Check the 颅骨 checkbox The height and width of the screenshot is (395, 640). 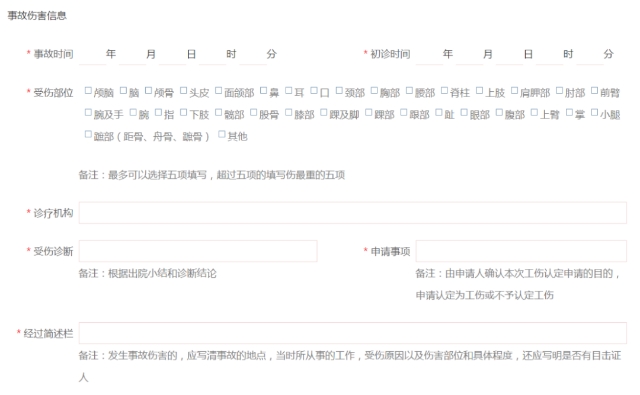click(x=149, y=91)
